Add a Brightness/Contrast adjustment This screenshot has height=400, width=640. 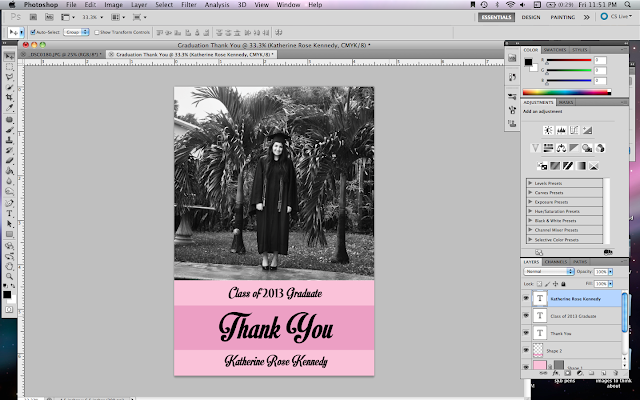[x=548, y=130]
